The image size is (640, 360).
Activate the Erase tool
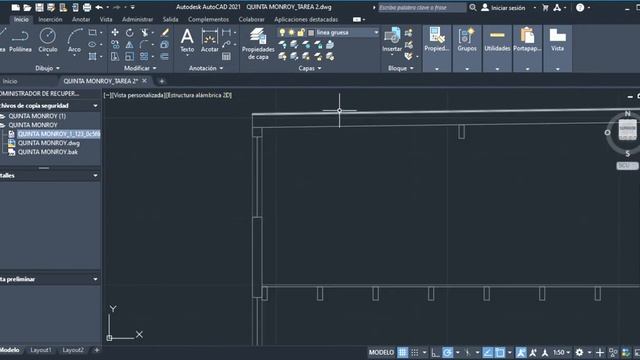(164, 33)
